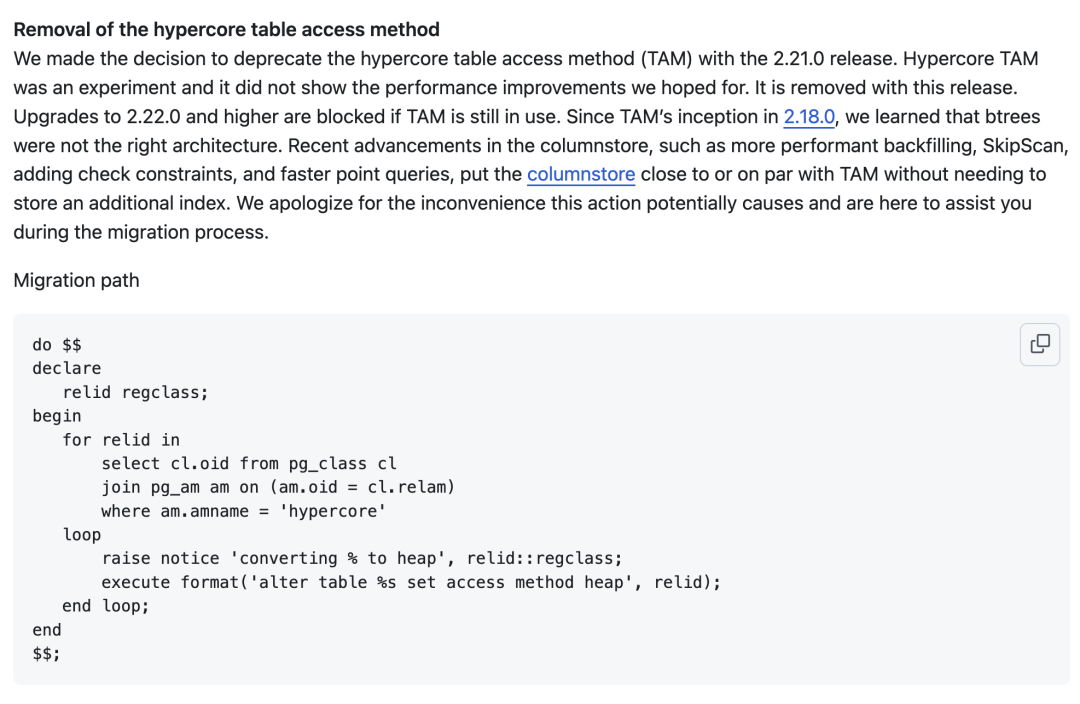Click the closing '$$;' code line
This screenshot has height=704, width=1080.
(x=46, y=654)
